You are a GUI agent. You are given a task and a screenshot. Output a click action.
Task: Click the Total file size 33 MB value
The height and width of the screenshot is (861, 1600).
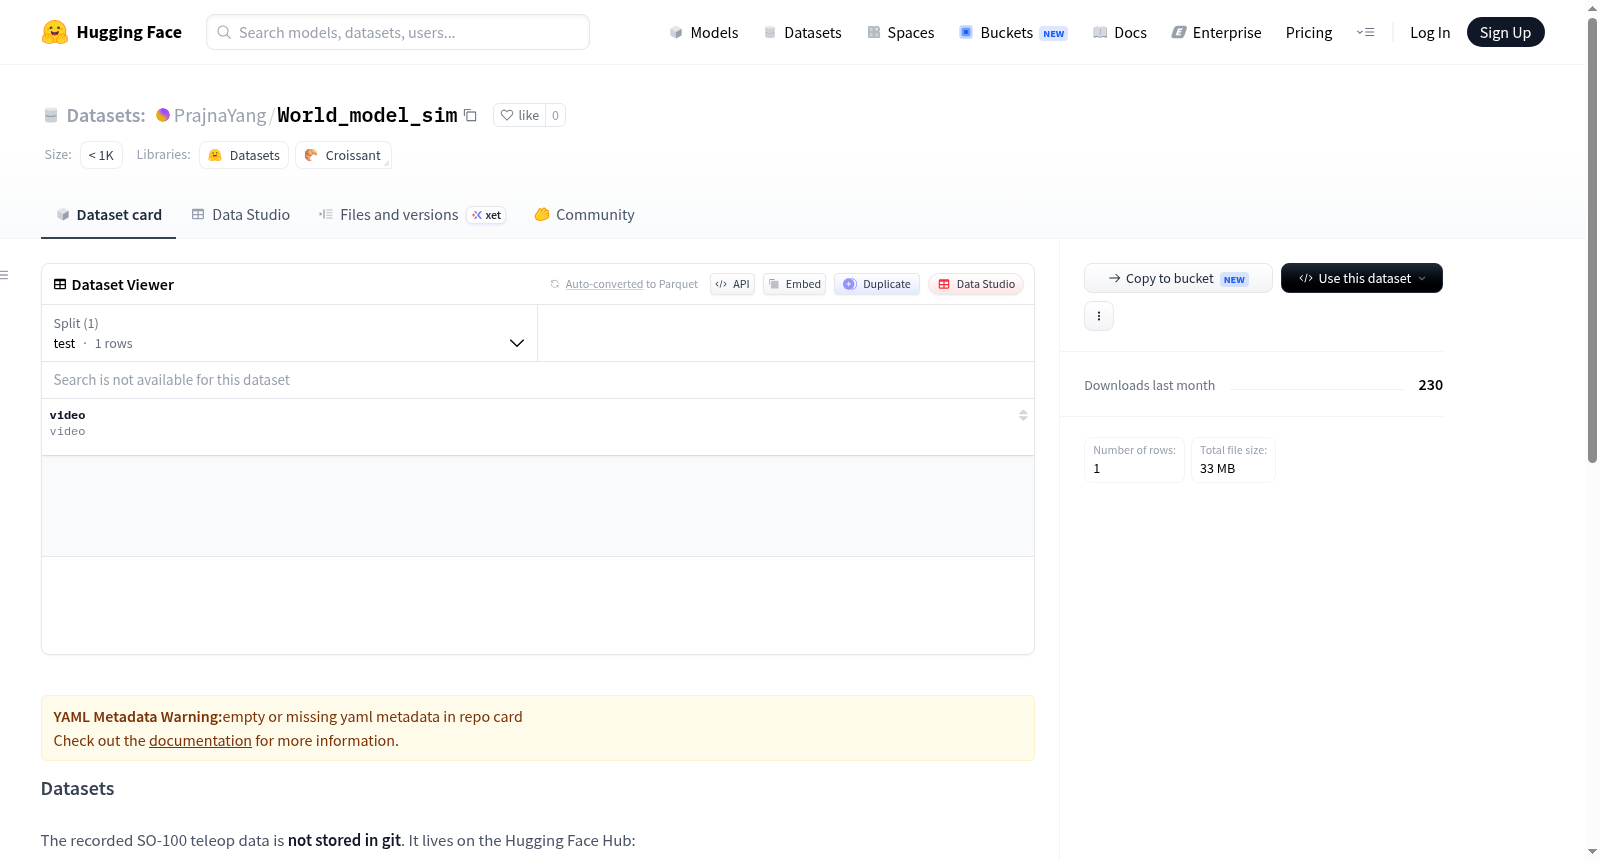[x=1217, y=469]
